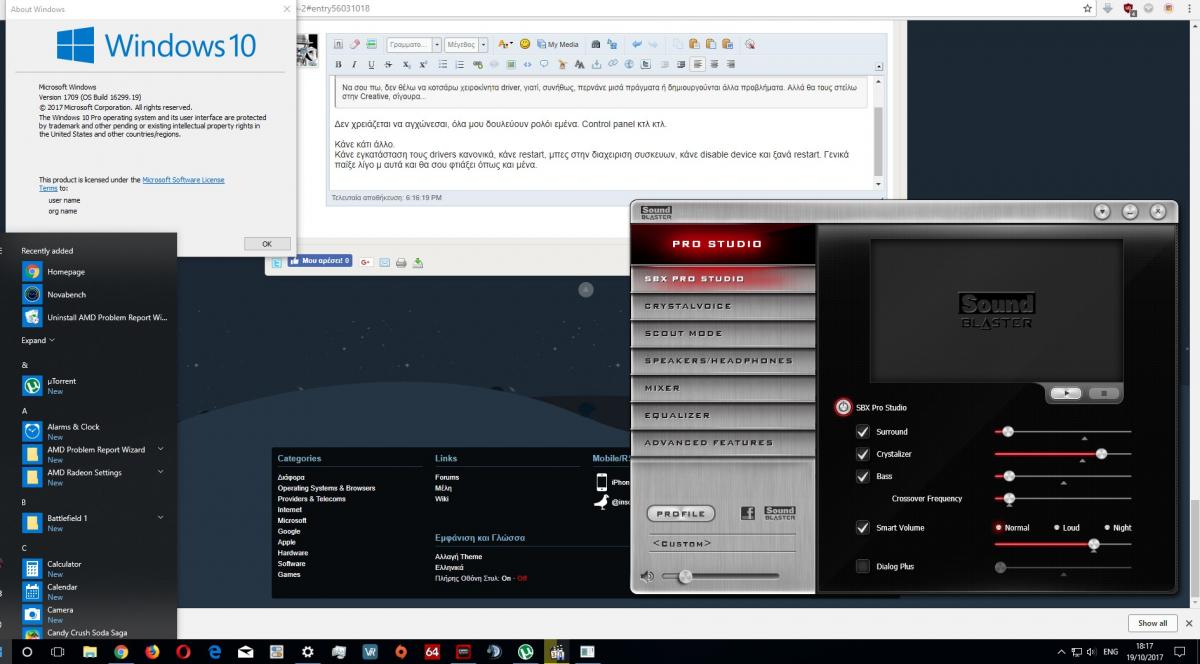Open Calculator from the Start menu
This screenshot has width=1200, height=664.
94,568
